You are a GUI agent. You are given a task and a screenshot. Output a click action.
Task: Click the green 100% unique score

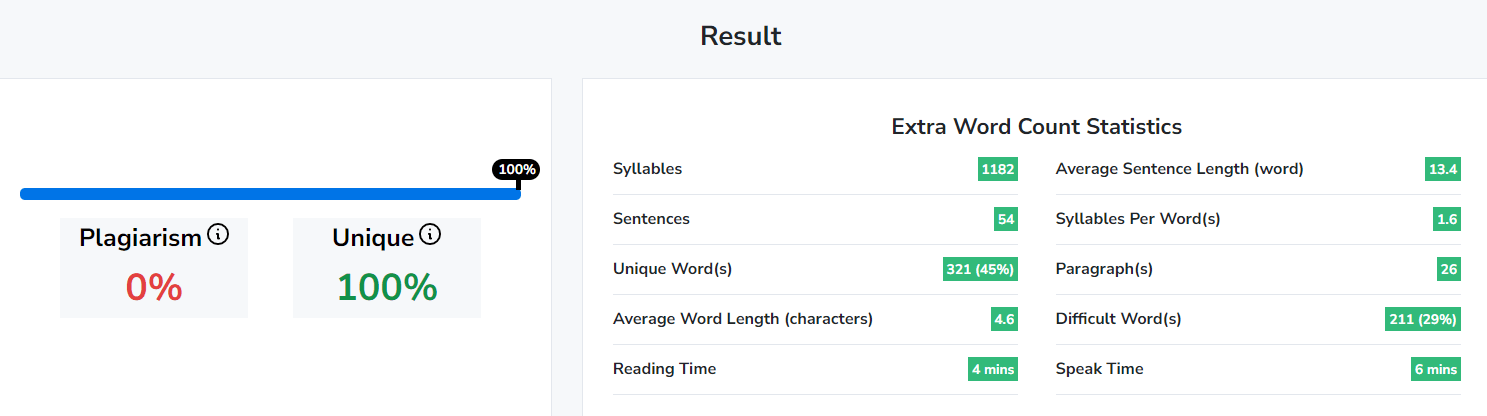[387, 288]
